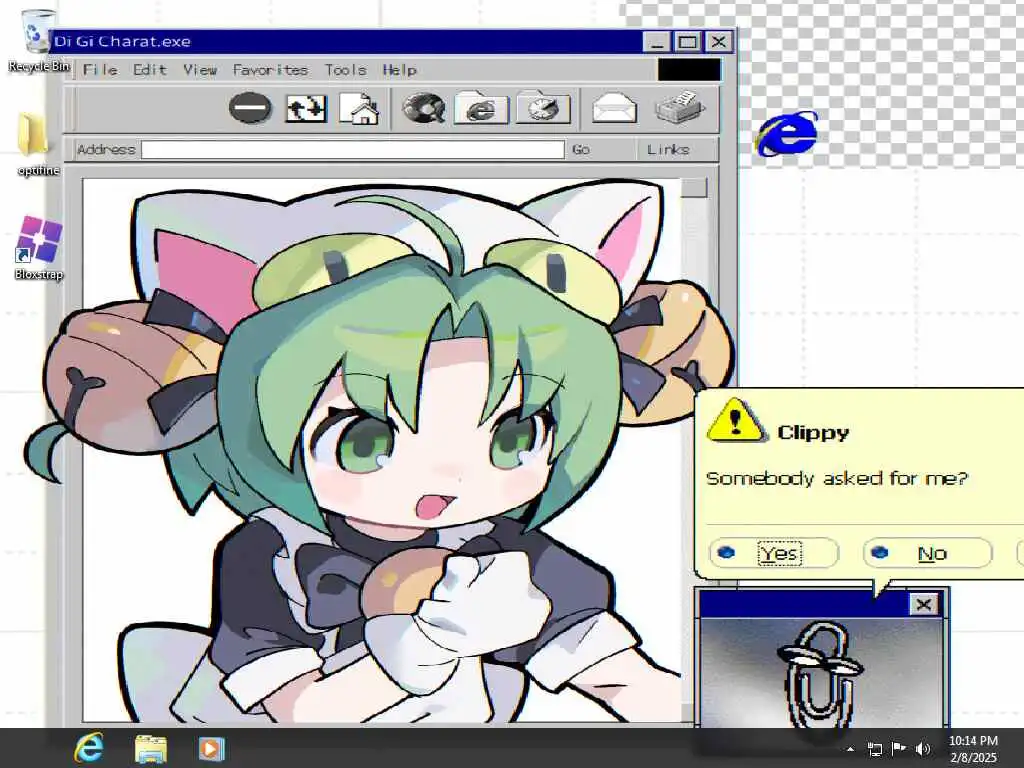Open the Favorites menu
The image size is (1024, 768).
[270, 70]
